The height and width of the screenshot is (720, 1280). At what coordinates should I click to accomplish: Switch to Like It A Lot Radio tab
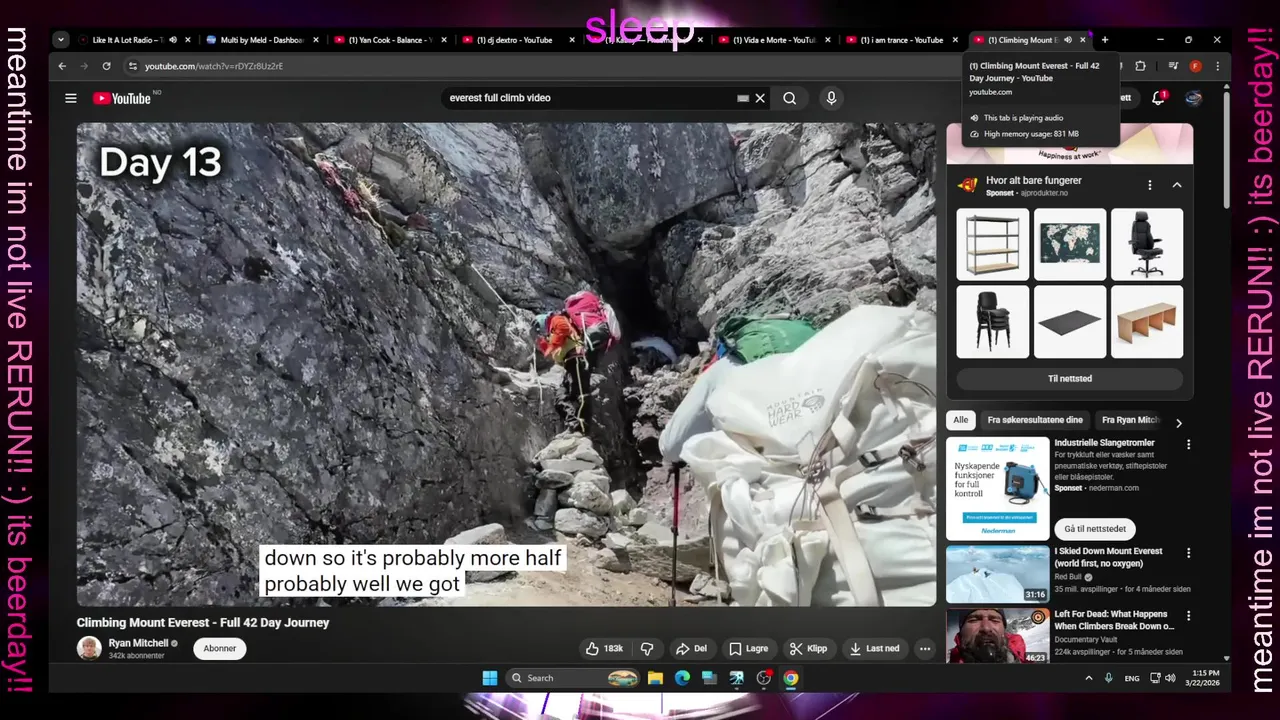[130, 40]
